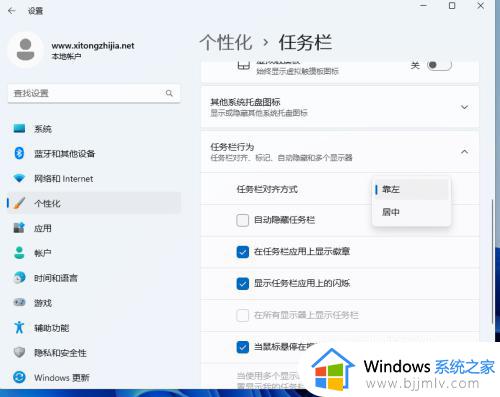Check 自动隐藏任务栏 checkbox
The width and height of the screenshot is (500, 397).
[243, 220]
